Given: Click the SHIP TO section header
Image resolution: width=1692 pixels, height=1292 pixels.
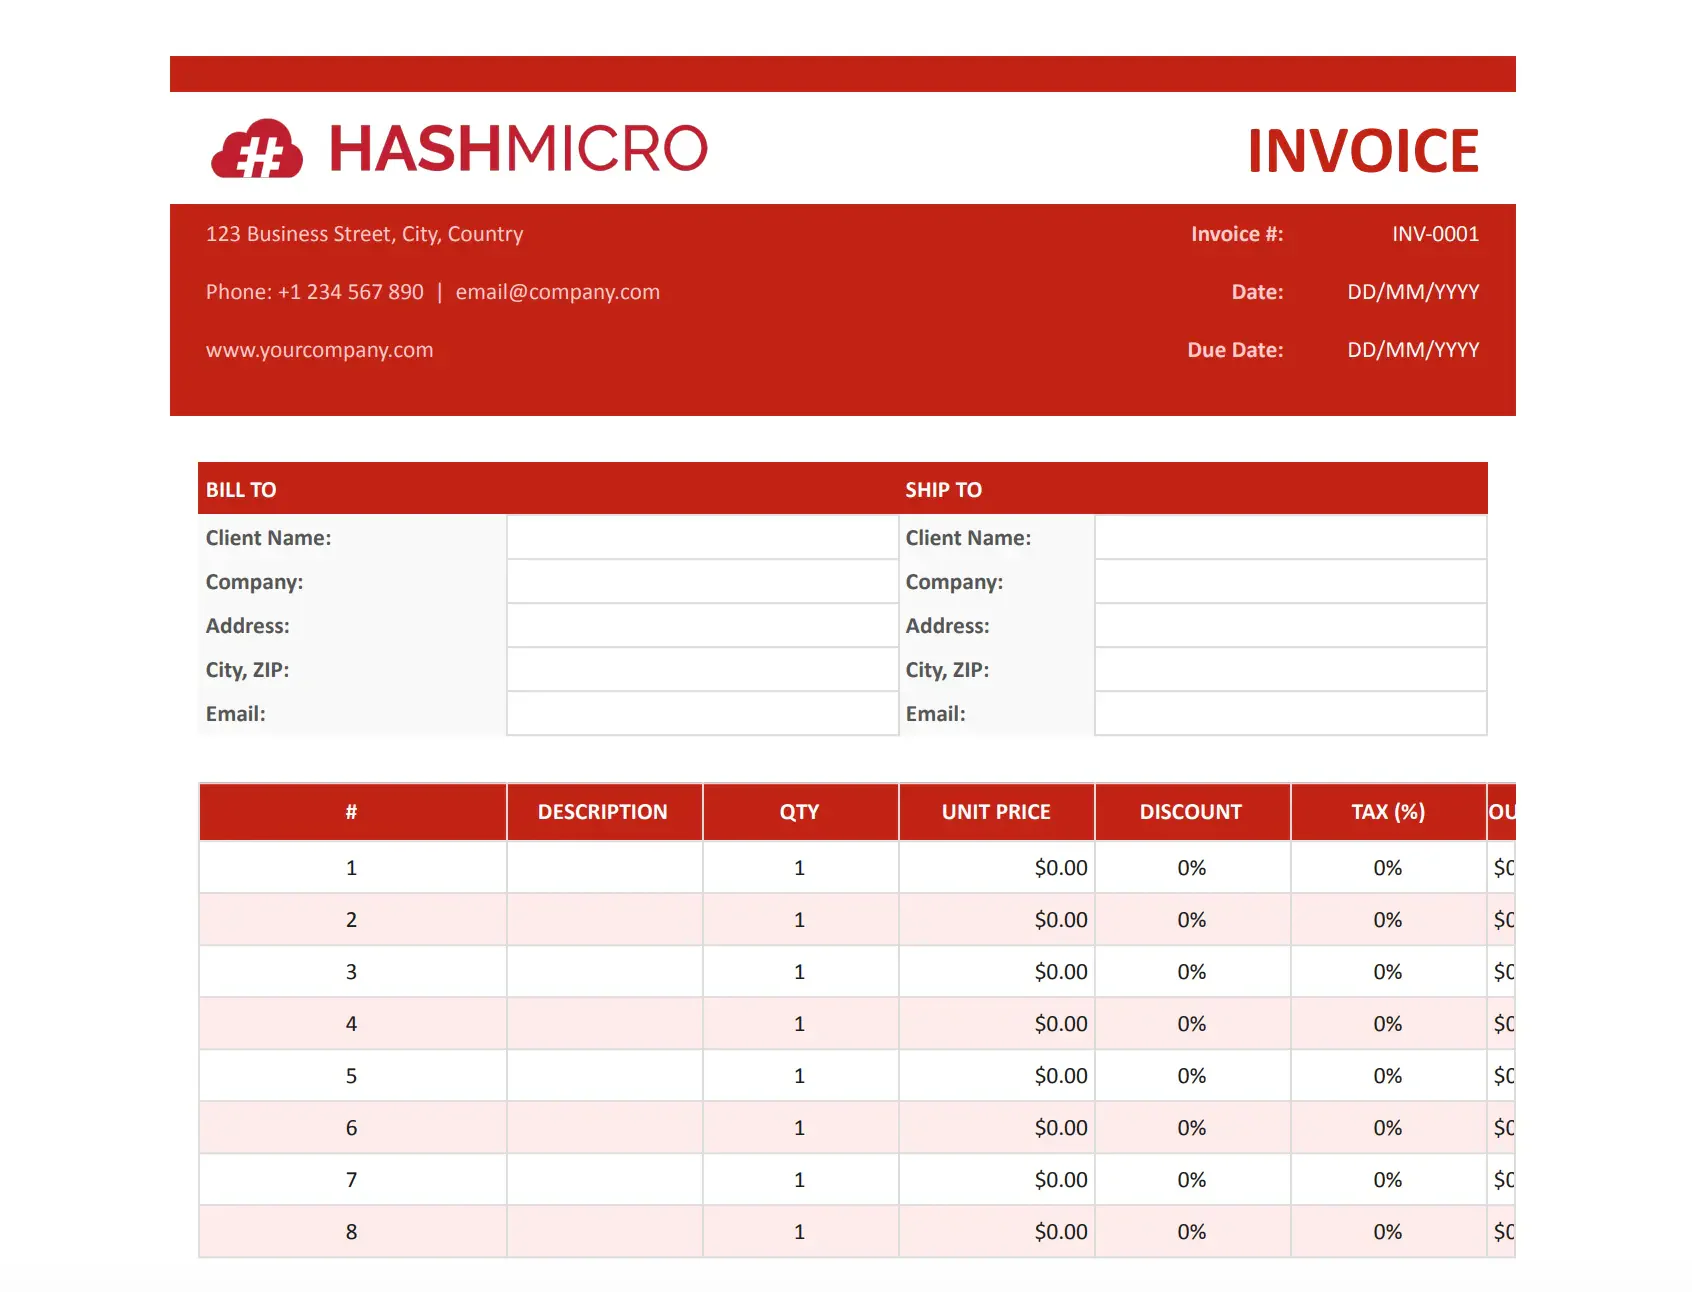Looking at the screenshot, I should (x=943, y=490).
